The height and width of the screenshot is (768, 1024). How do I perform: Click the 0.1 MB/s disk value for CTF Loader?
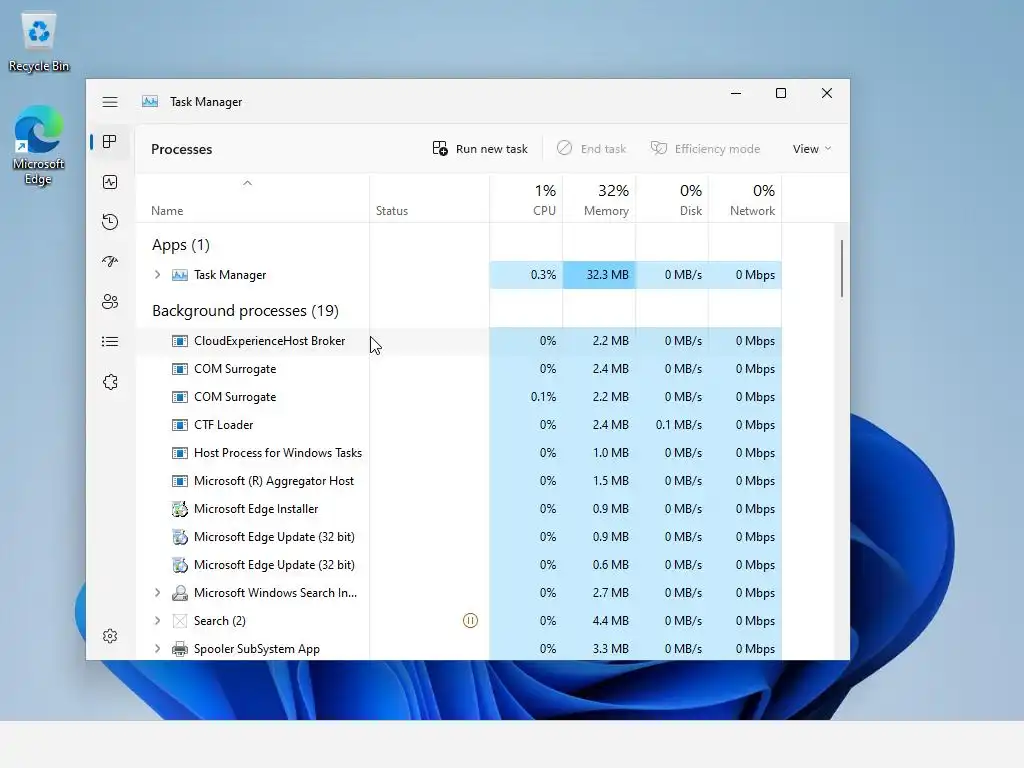[x=672, y=425]
